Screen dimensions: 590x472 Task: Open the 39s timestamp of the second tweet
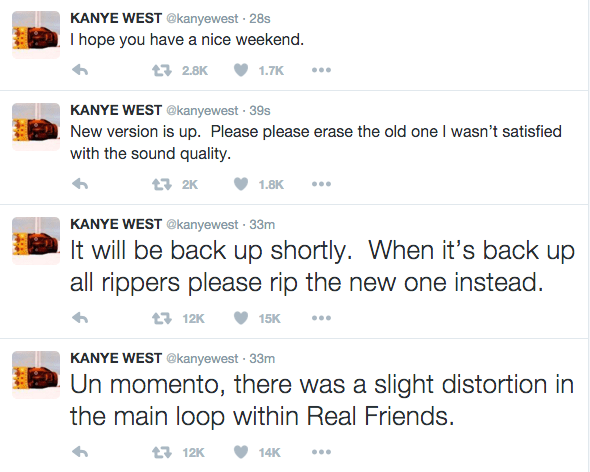pos(260,110)
